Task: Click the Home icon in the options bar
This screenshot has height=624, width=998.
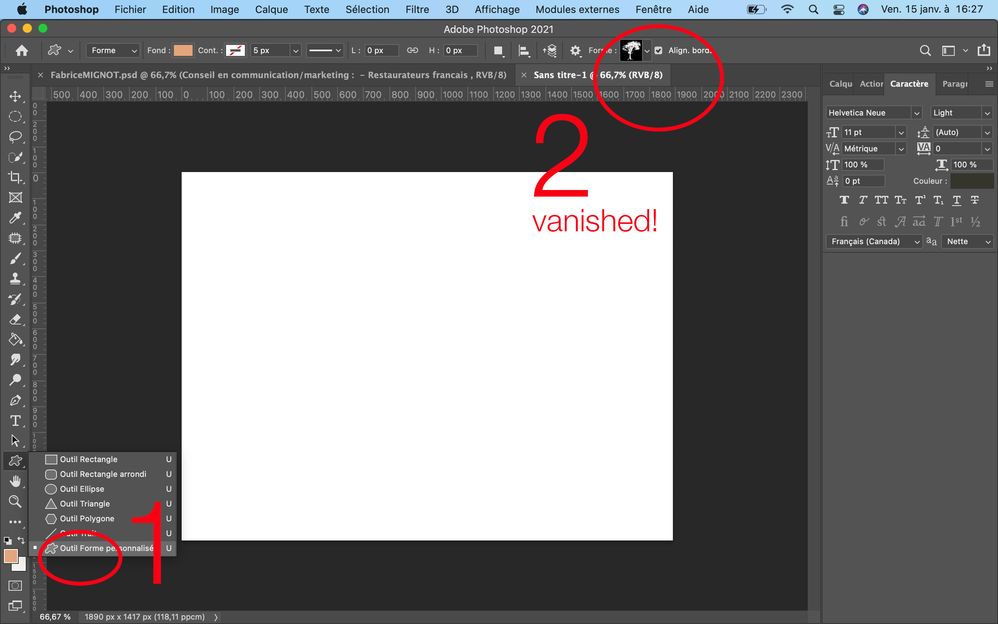Action: click(x=22, y=50)
